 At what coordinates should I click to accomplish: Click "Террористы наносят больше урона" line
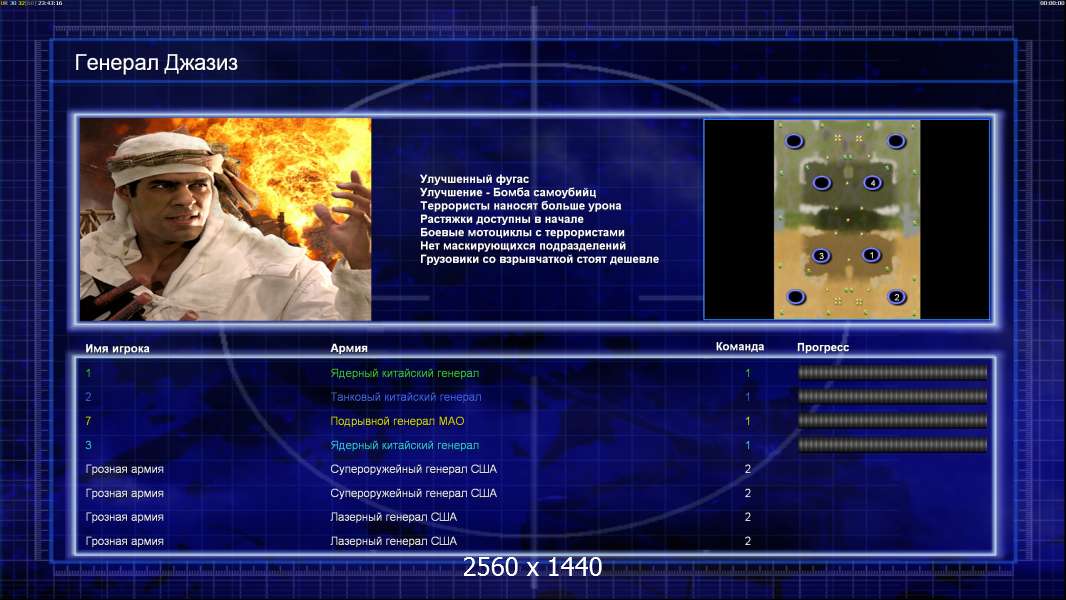pos(520,206)
